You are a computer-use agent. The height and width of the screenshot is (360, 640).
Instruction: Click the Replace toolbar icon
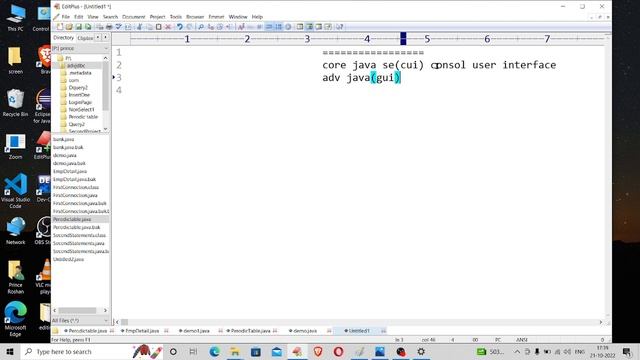coord(211,27)
